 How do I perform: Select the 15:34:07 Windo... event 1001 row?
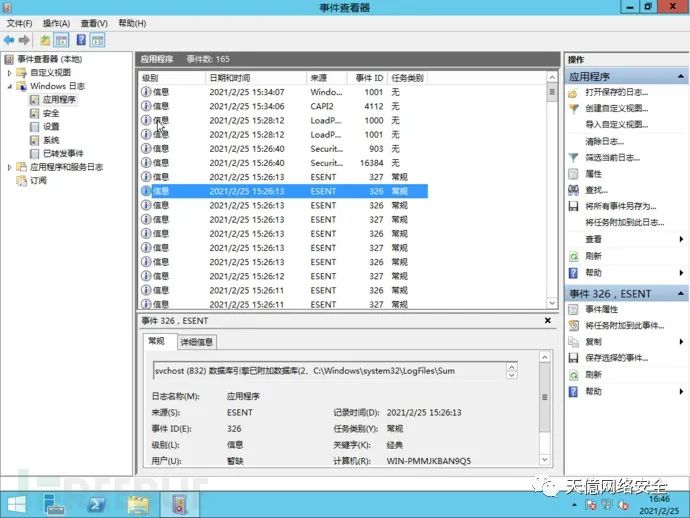click(283, 92)
